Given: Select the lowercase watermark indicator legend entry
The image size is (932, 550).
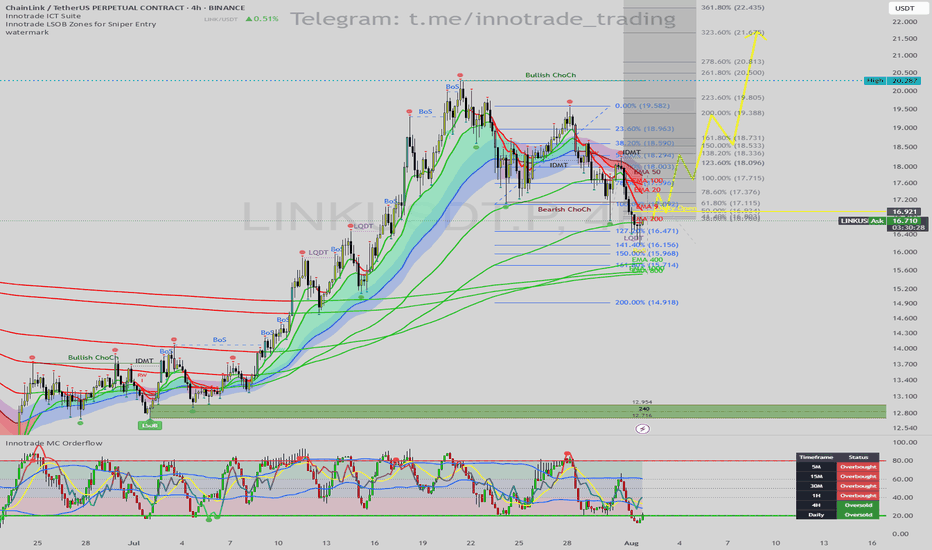Looking at the screenshot, I should click(27, 32).
